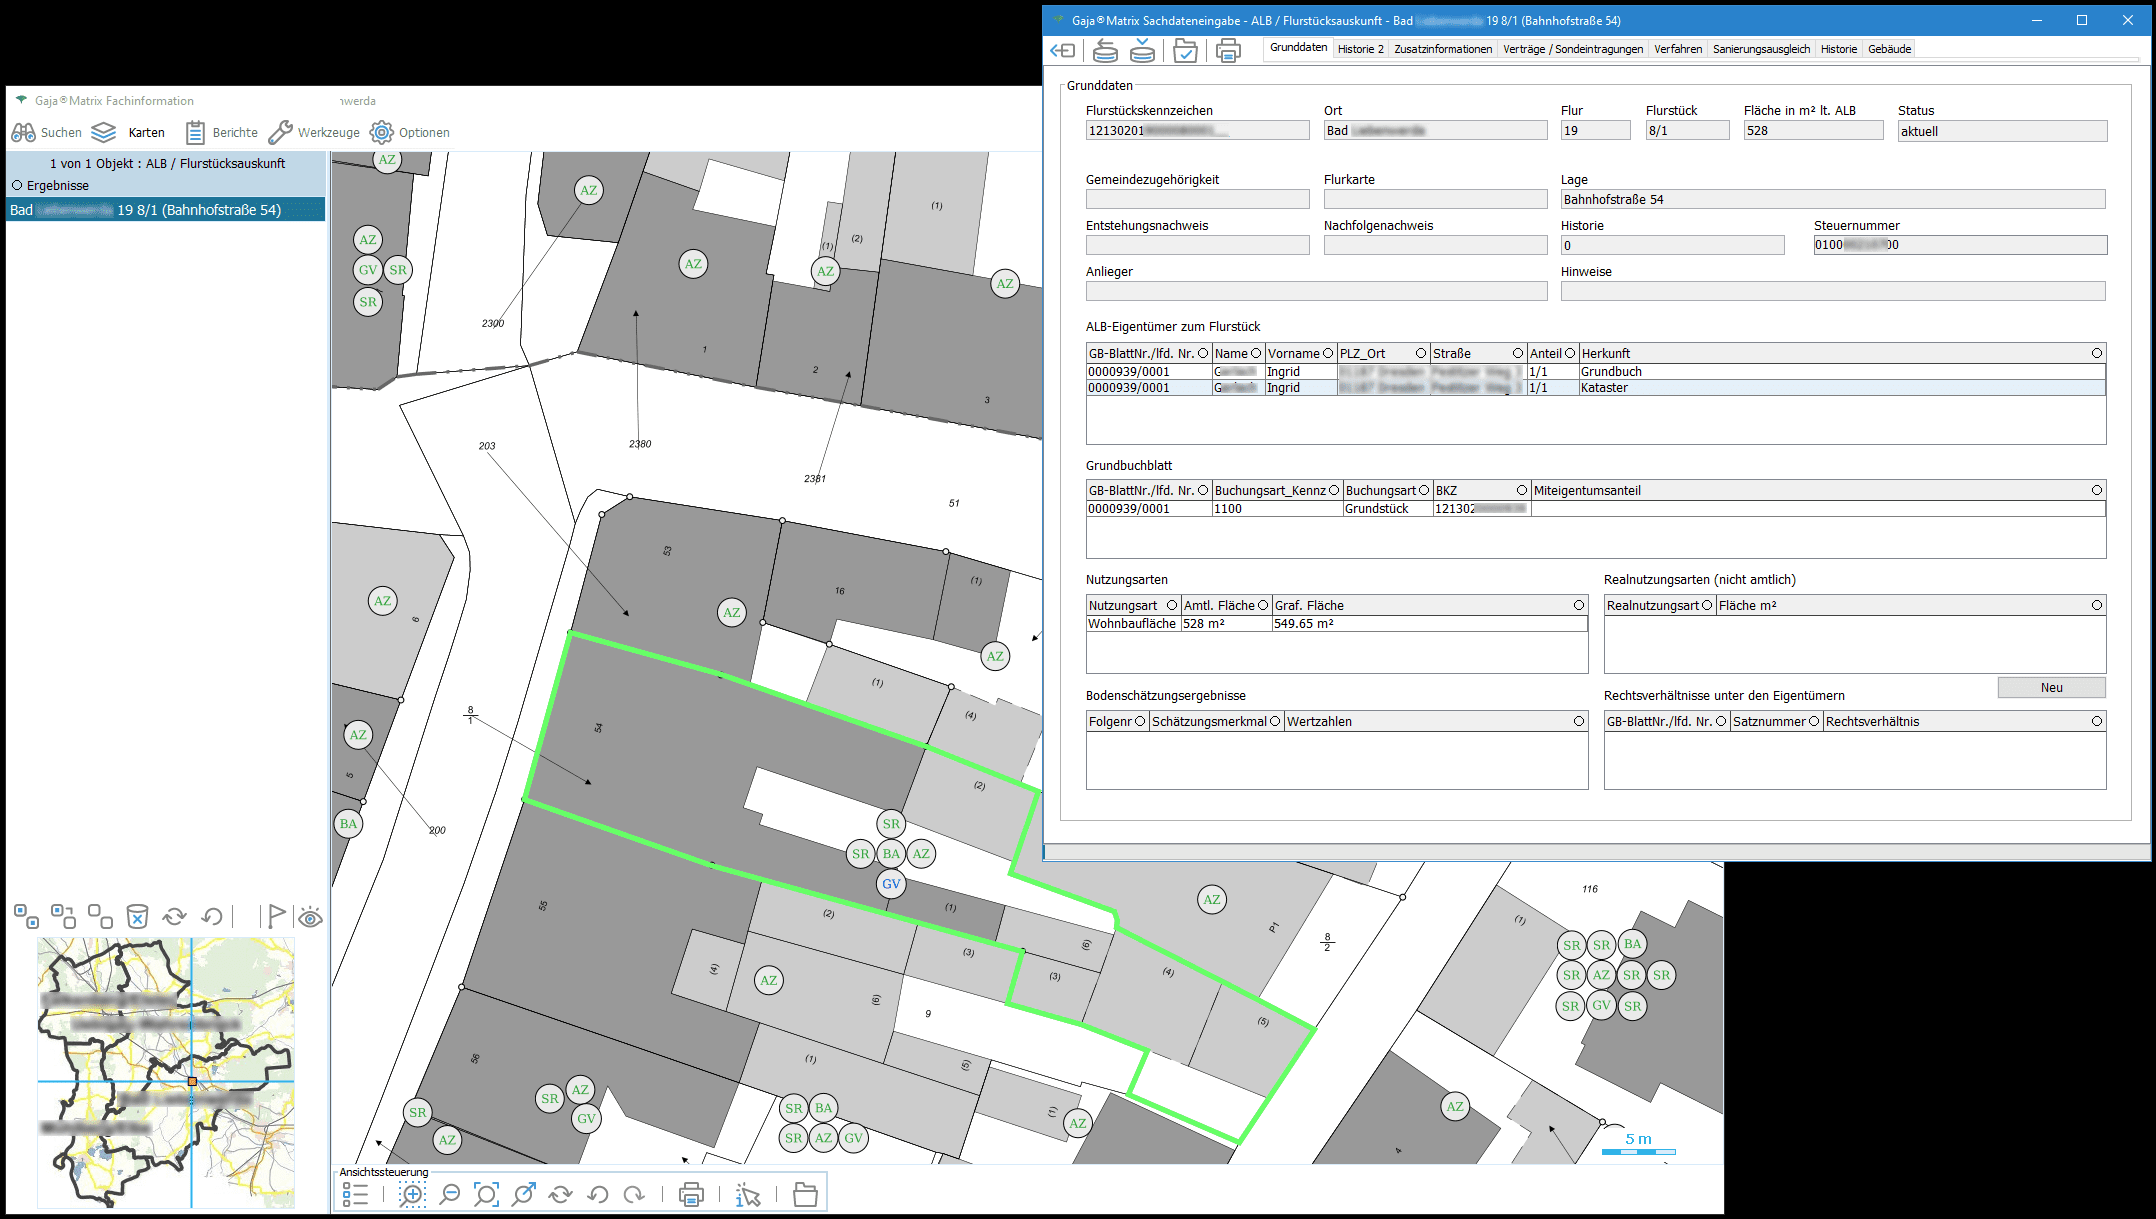Open the layer list icon in Ansichtssteuerung

tap(355, 1194)
